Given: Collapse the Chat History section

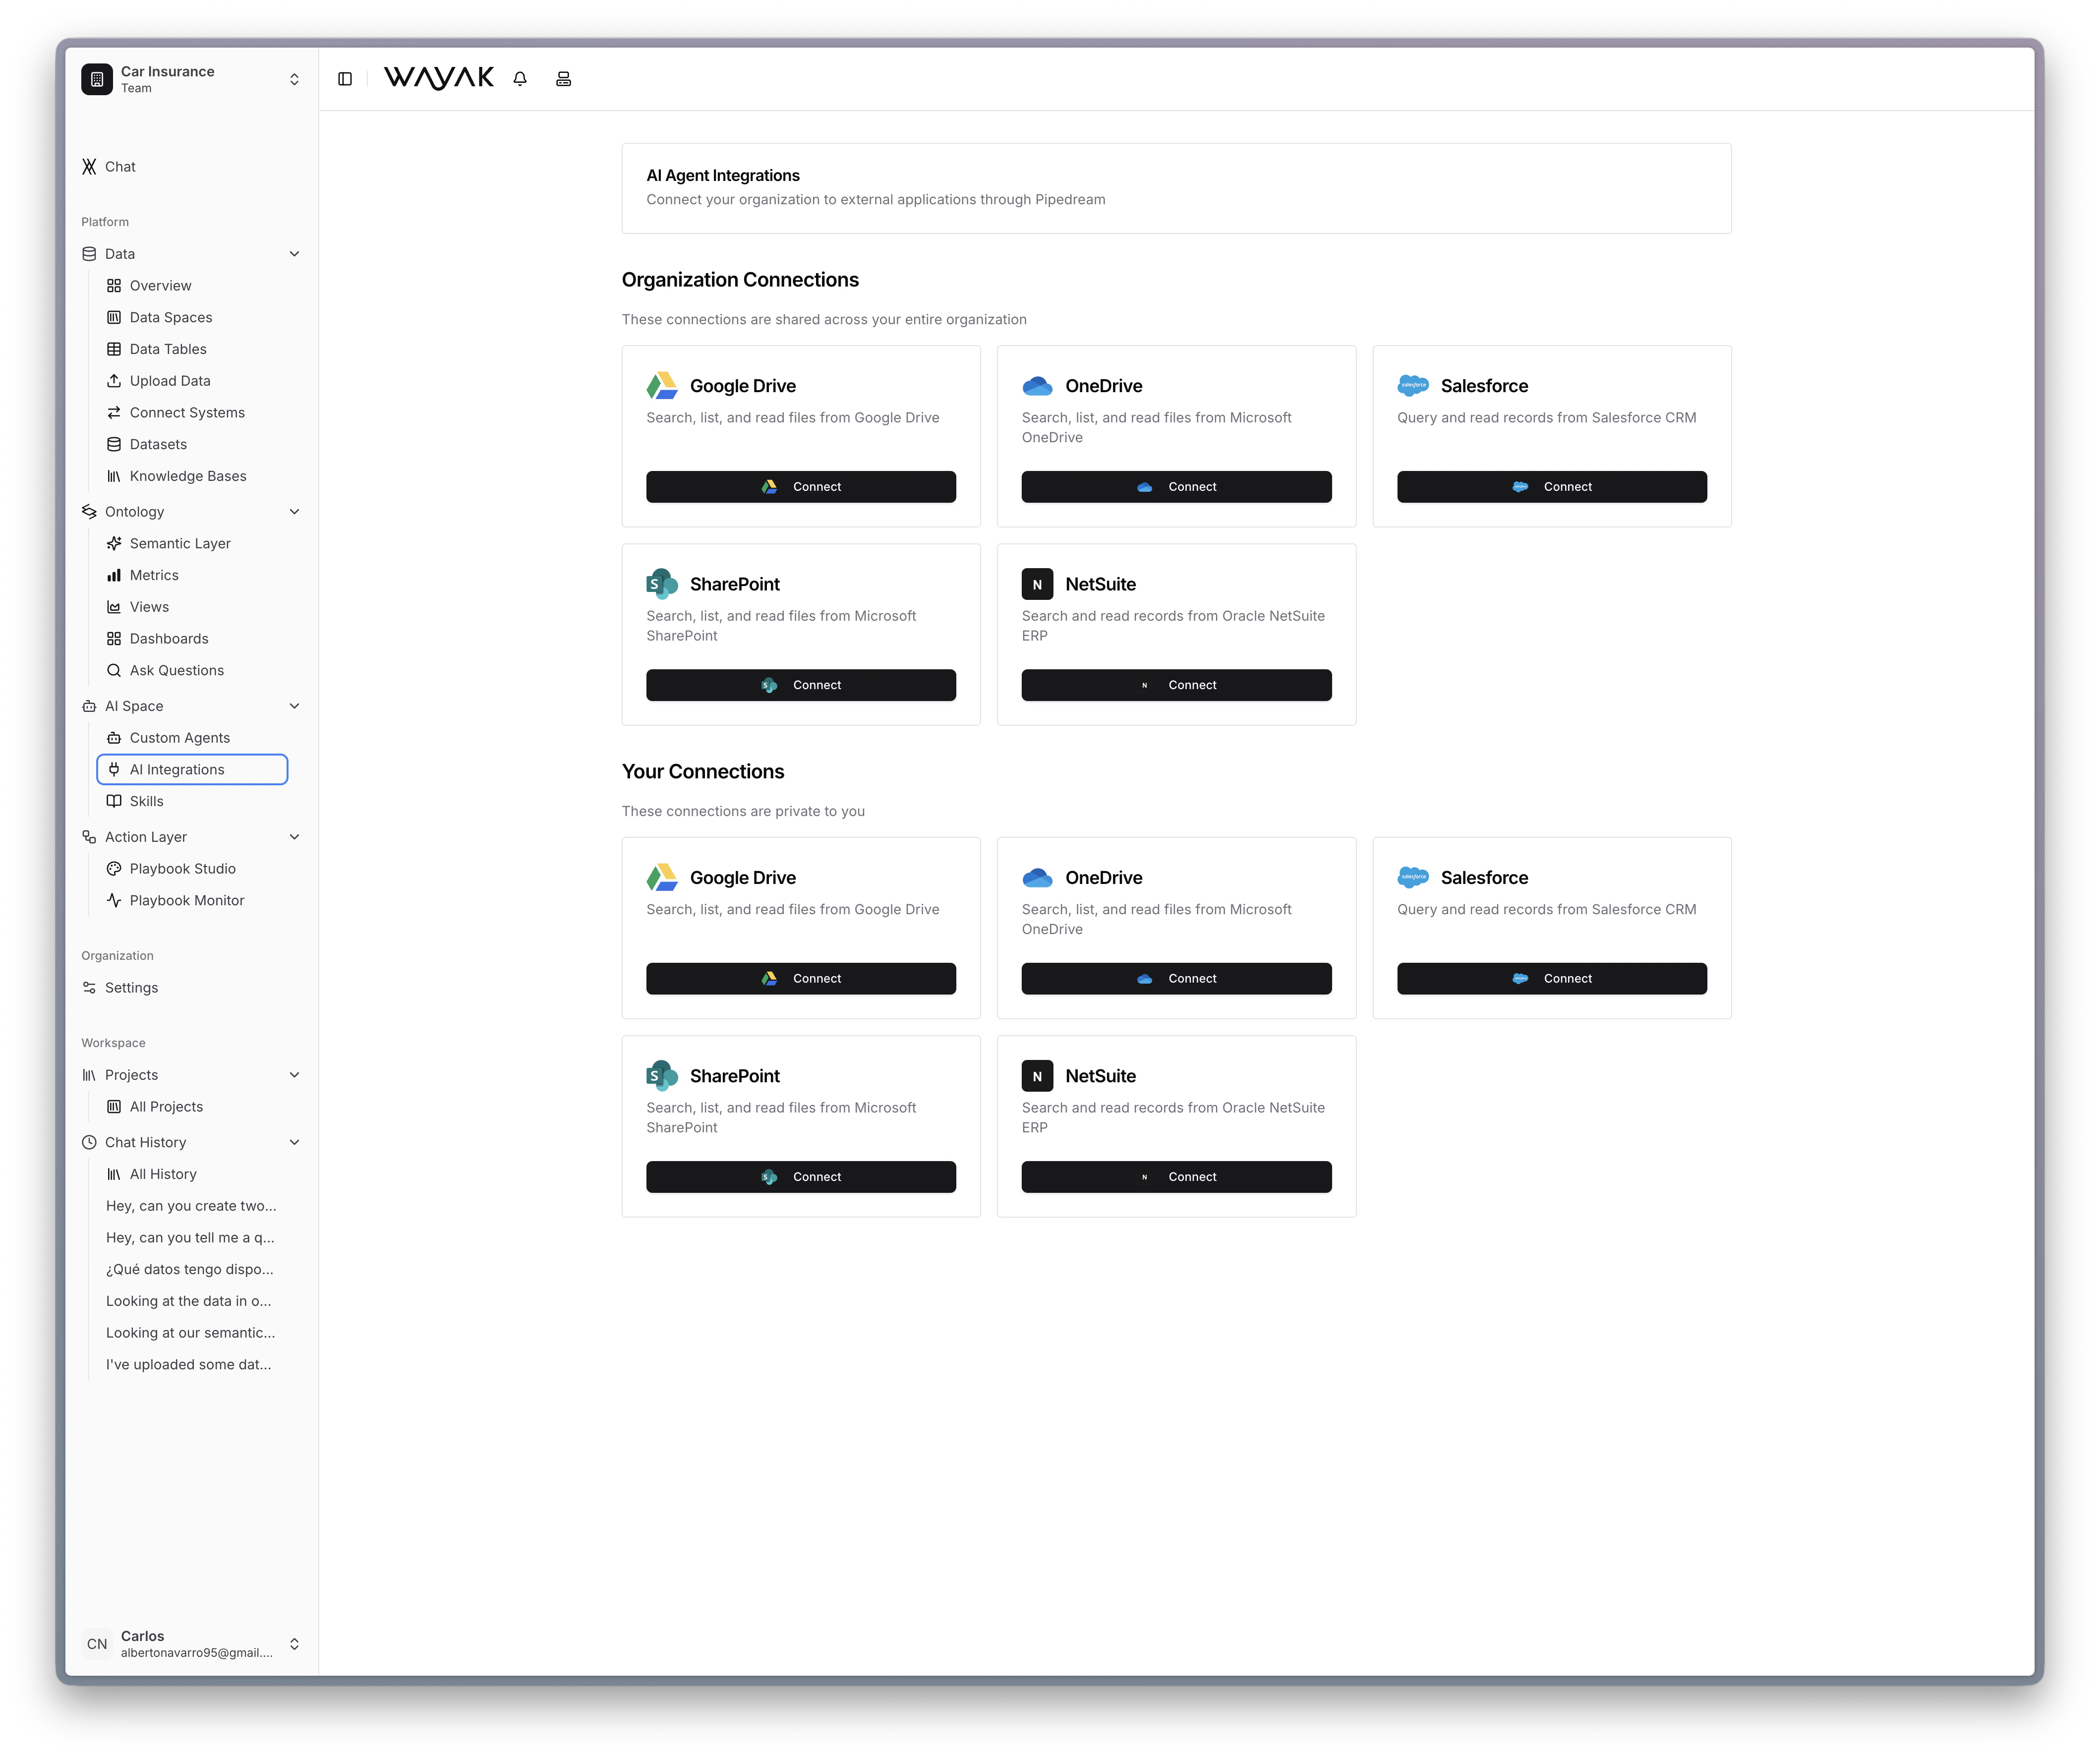Looking at the screenshot, I should click(x=294, y=1141).
